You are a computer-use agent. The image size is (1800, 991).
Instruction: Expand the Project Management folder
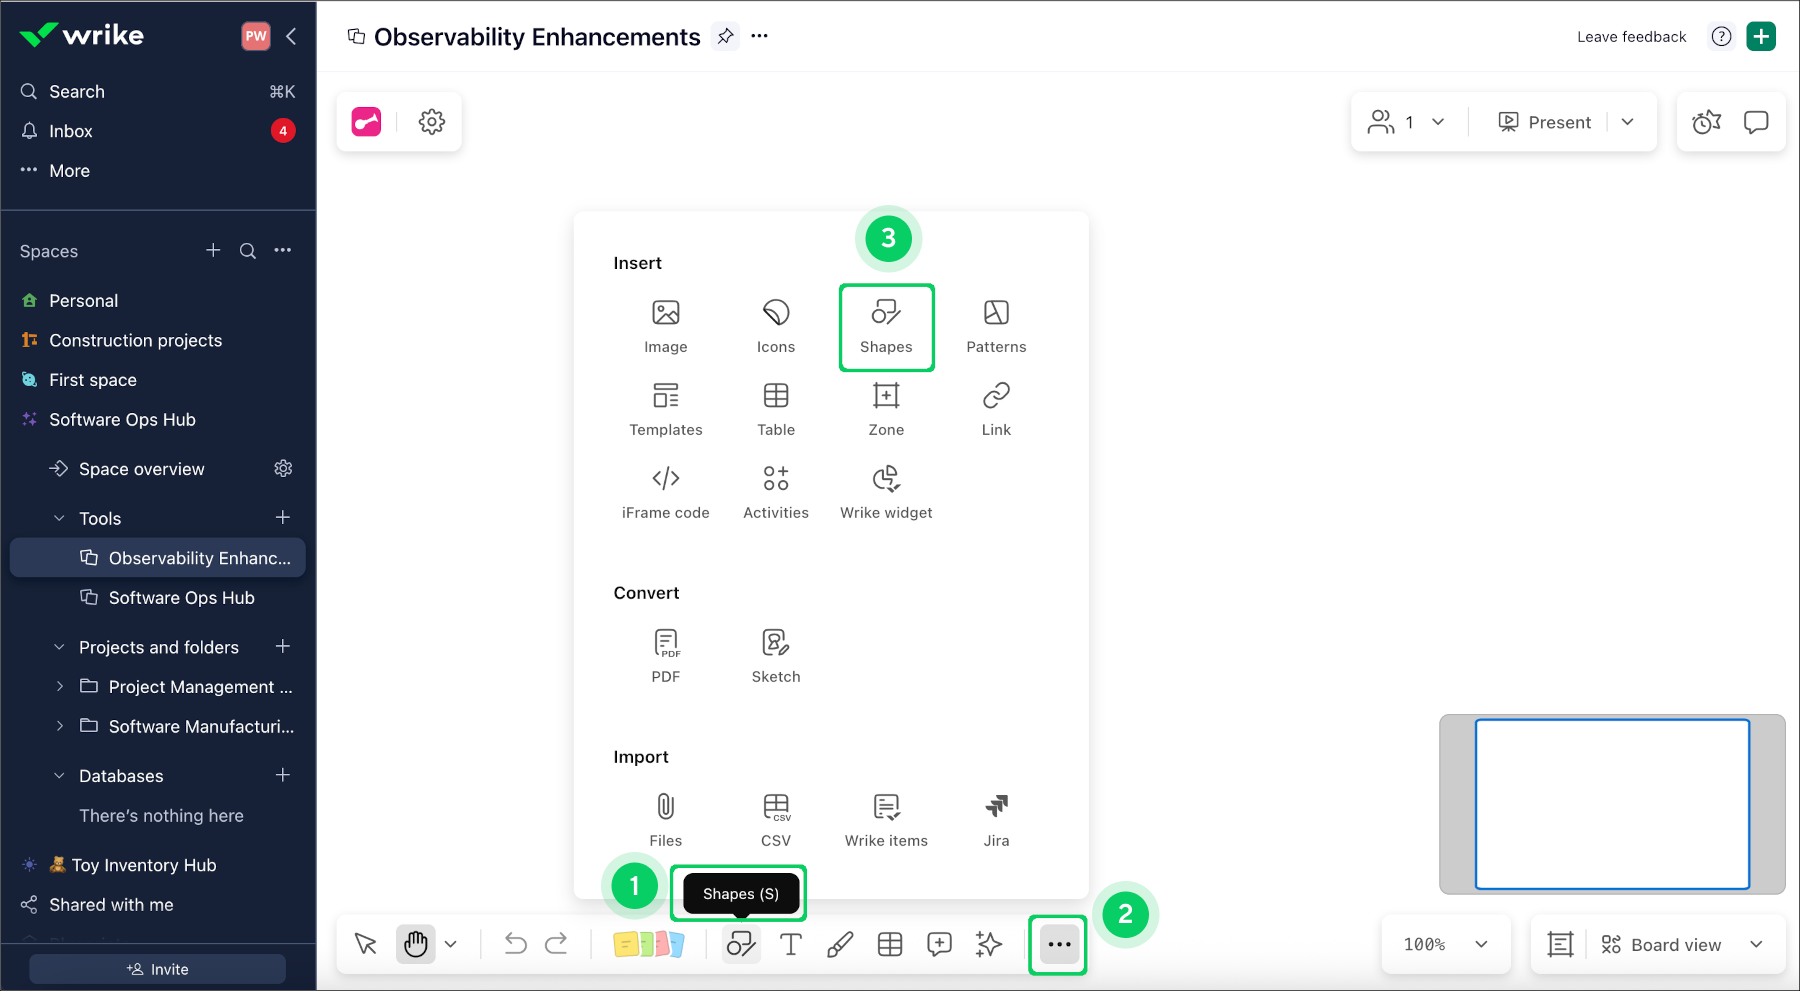pyautogui.click(x=59, y=687)
